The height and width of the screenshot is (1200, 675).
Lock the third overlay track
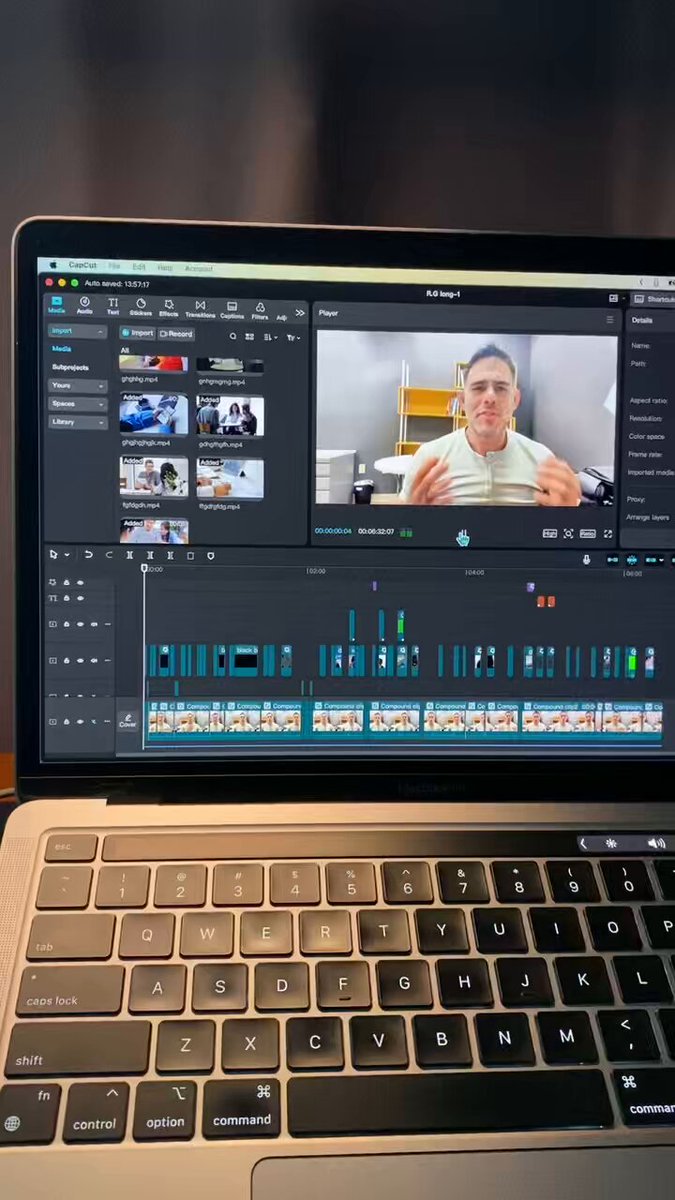(x=67, y=625)
